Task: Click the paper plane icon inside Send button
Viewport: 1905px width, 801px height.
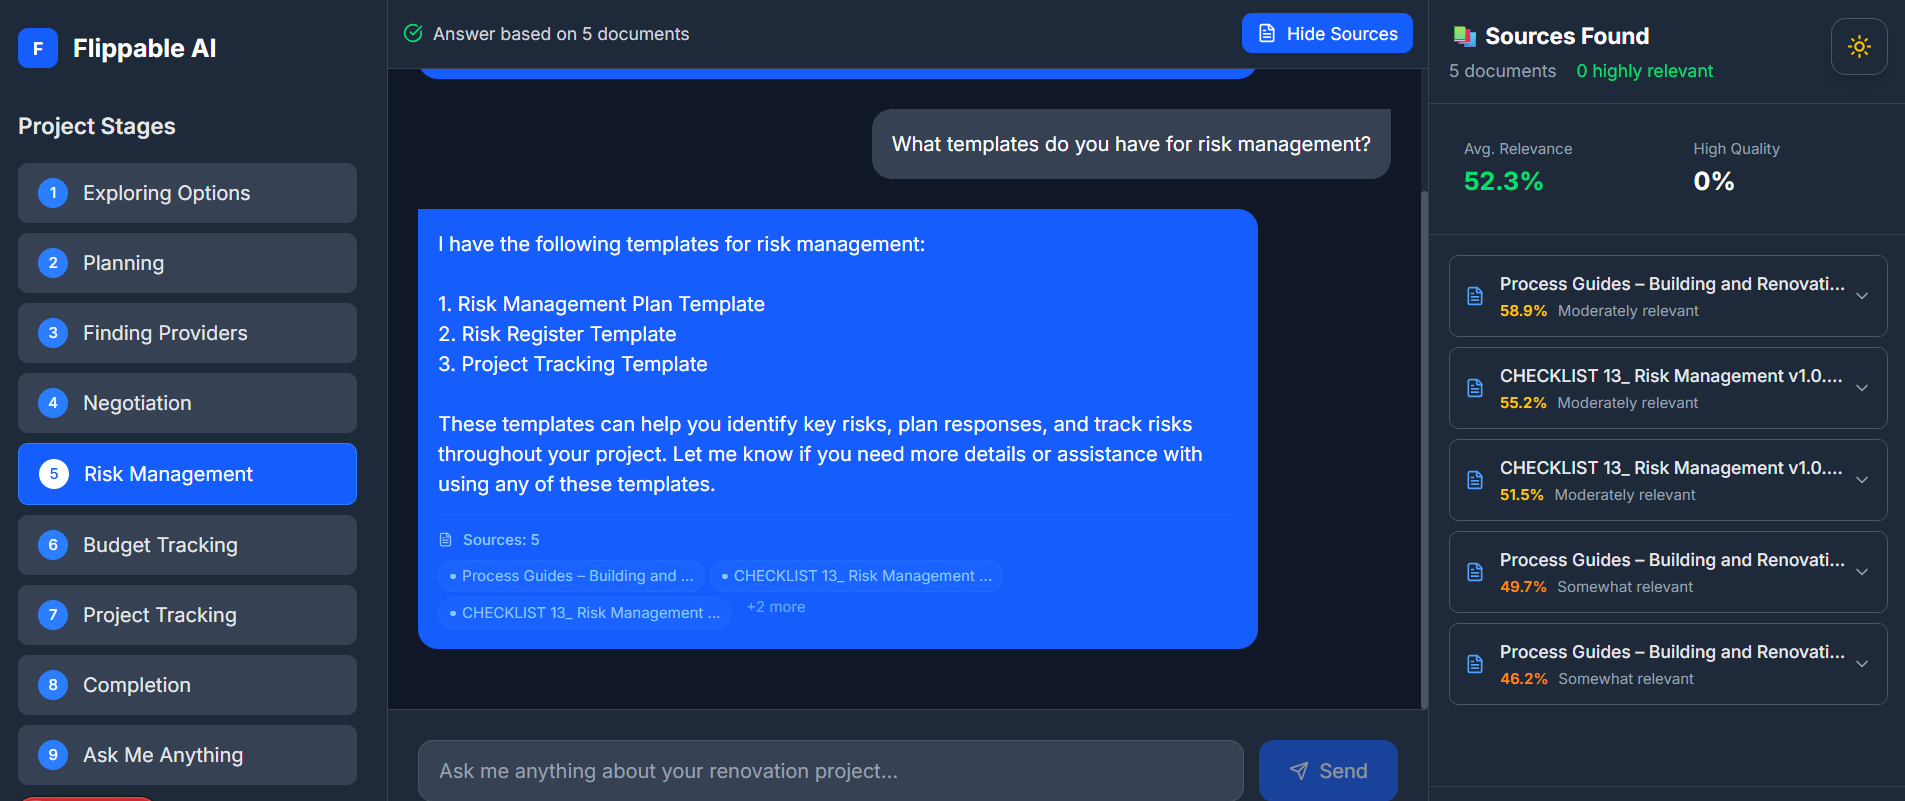Action: tap(1299, 771)
